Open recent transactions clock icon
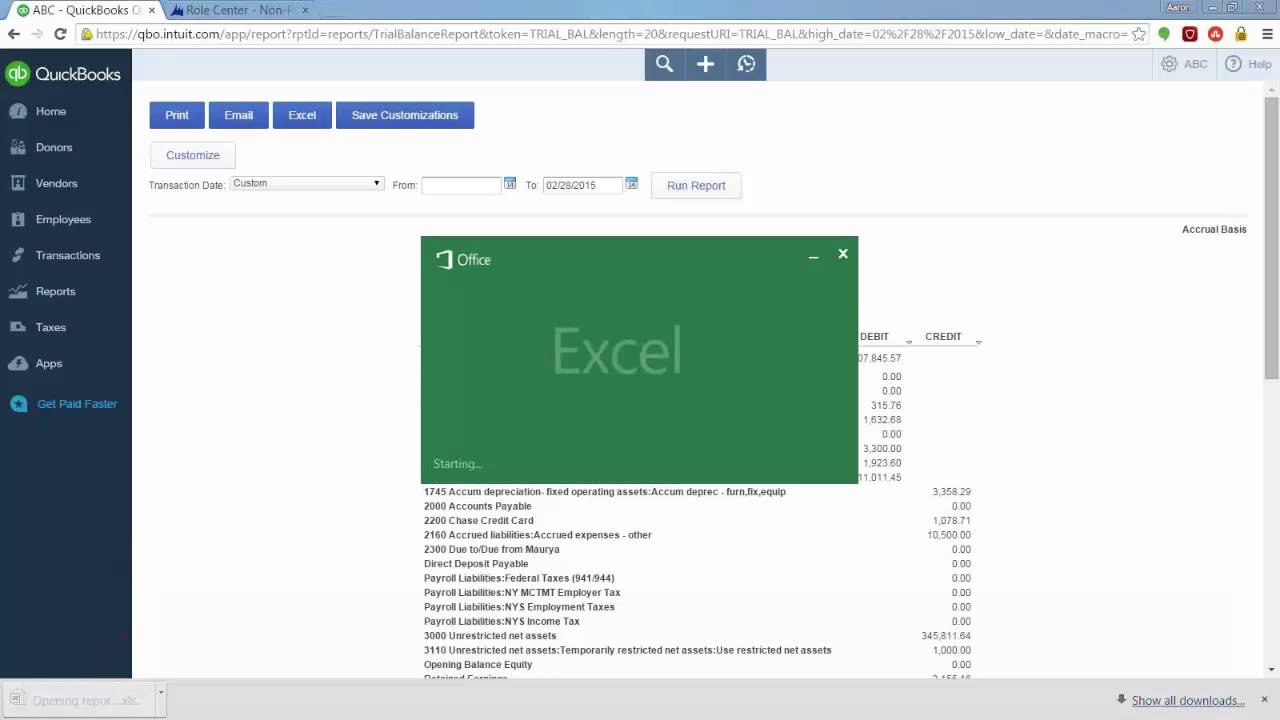This screenshot has height=720, width=1280. tap(746, 64)
